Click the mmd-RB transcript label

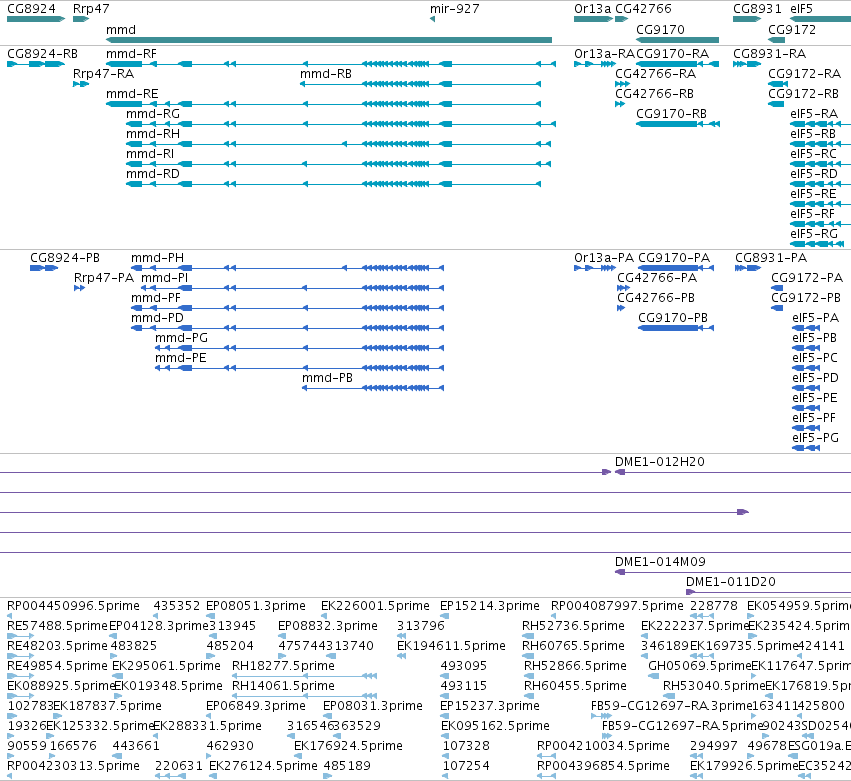(x=326, y=73)
